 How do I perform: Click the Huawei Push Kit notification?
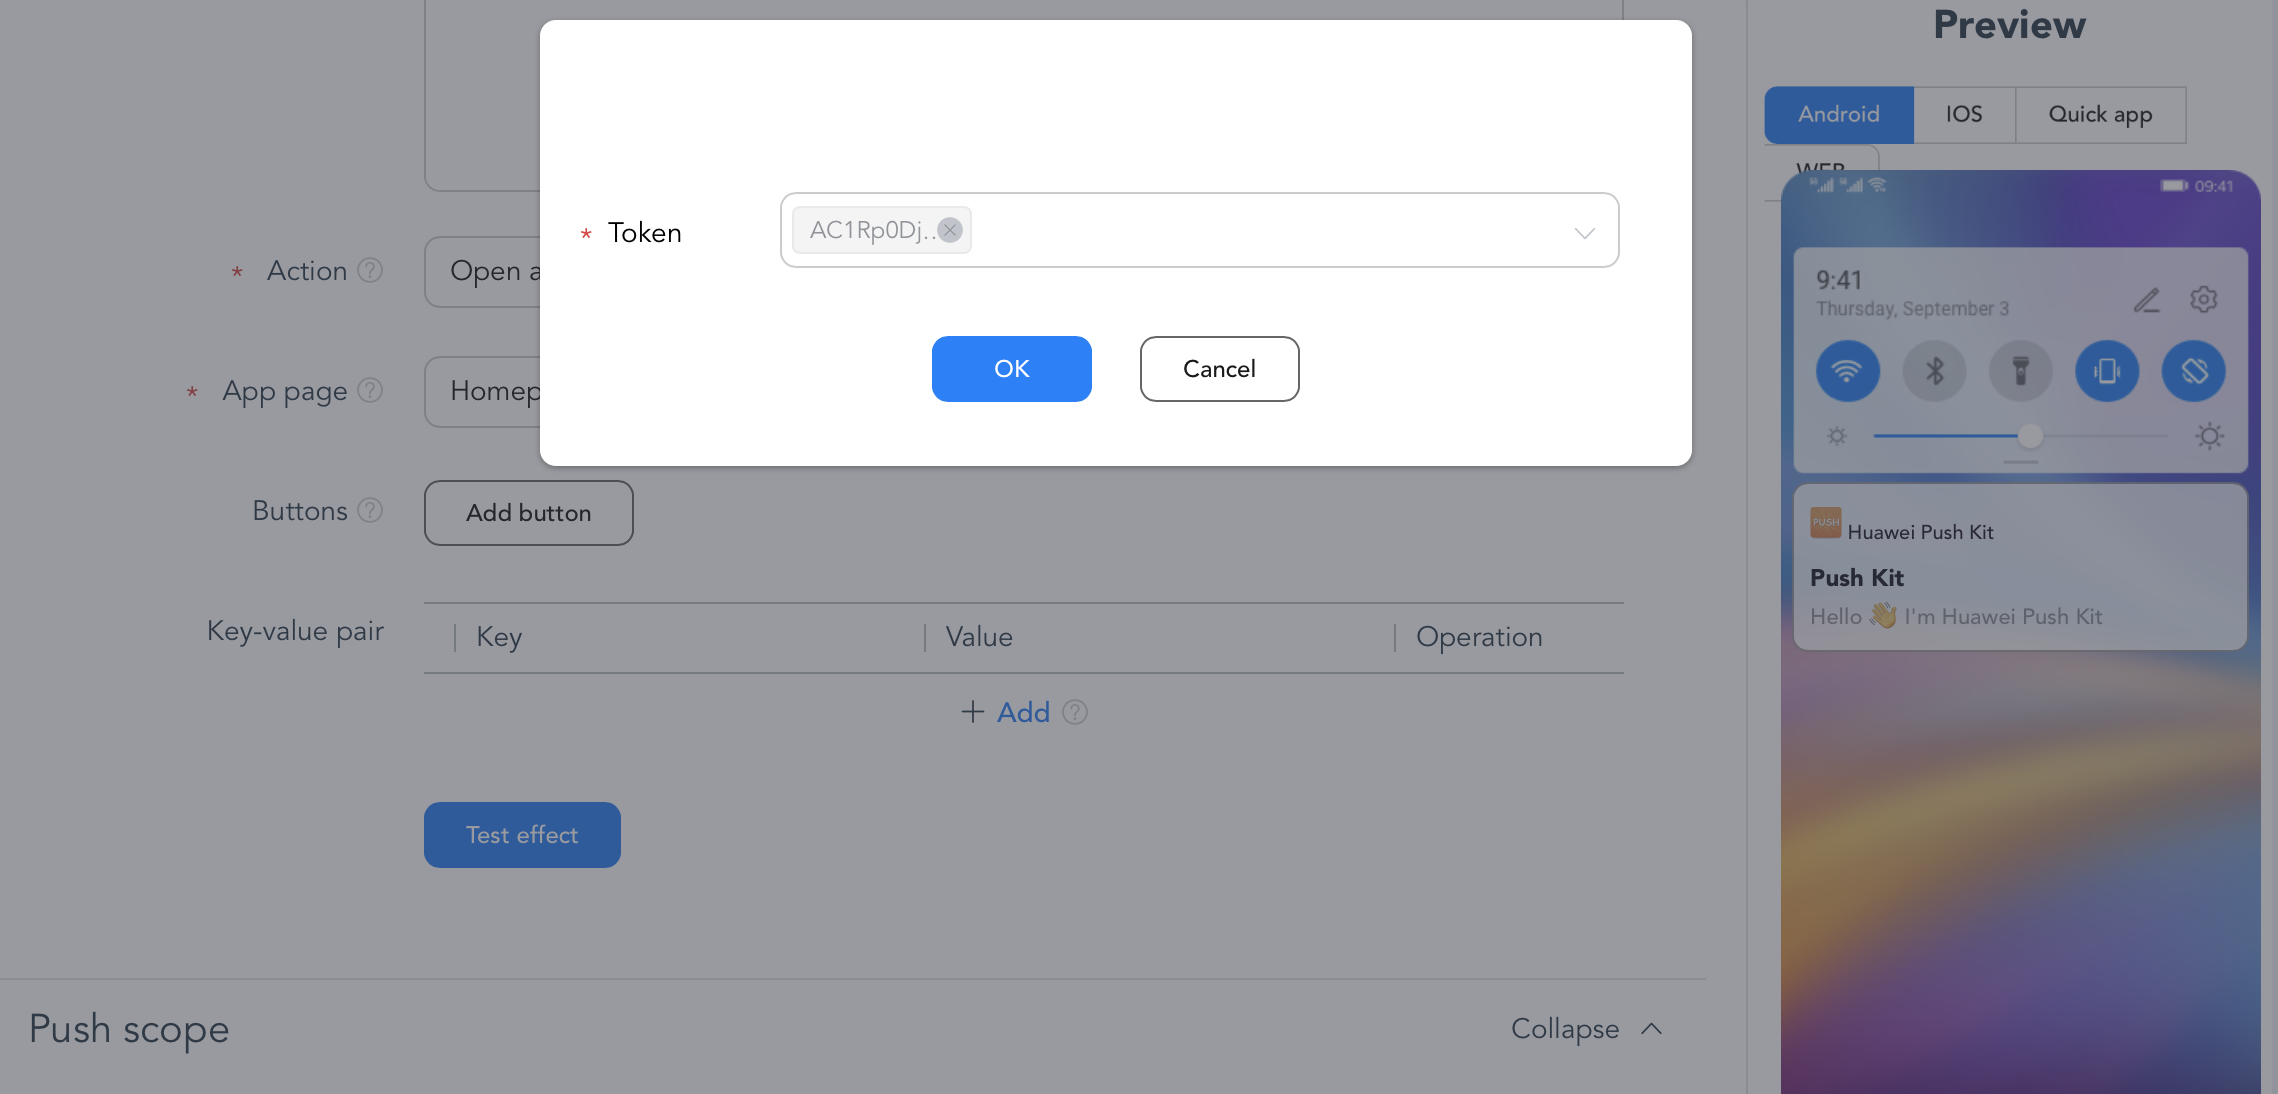tap(2020, 568)
